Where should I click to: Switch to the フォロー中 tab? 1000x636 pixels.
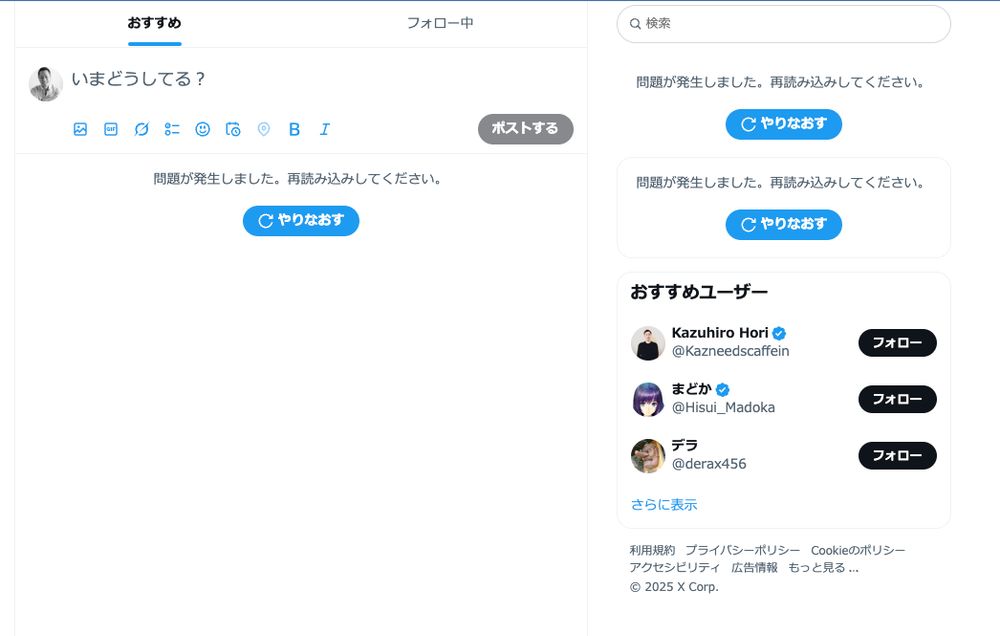click(x=441, y=22)
